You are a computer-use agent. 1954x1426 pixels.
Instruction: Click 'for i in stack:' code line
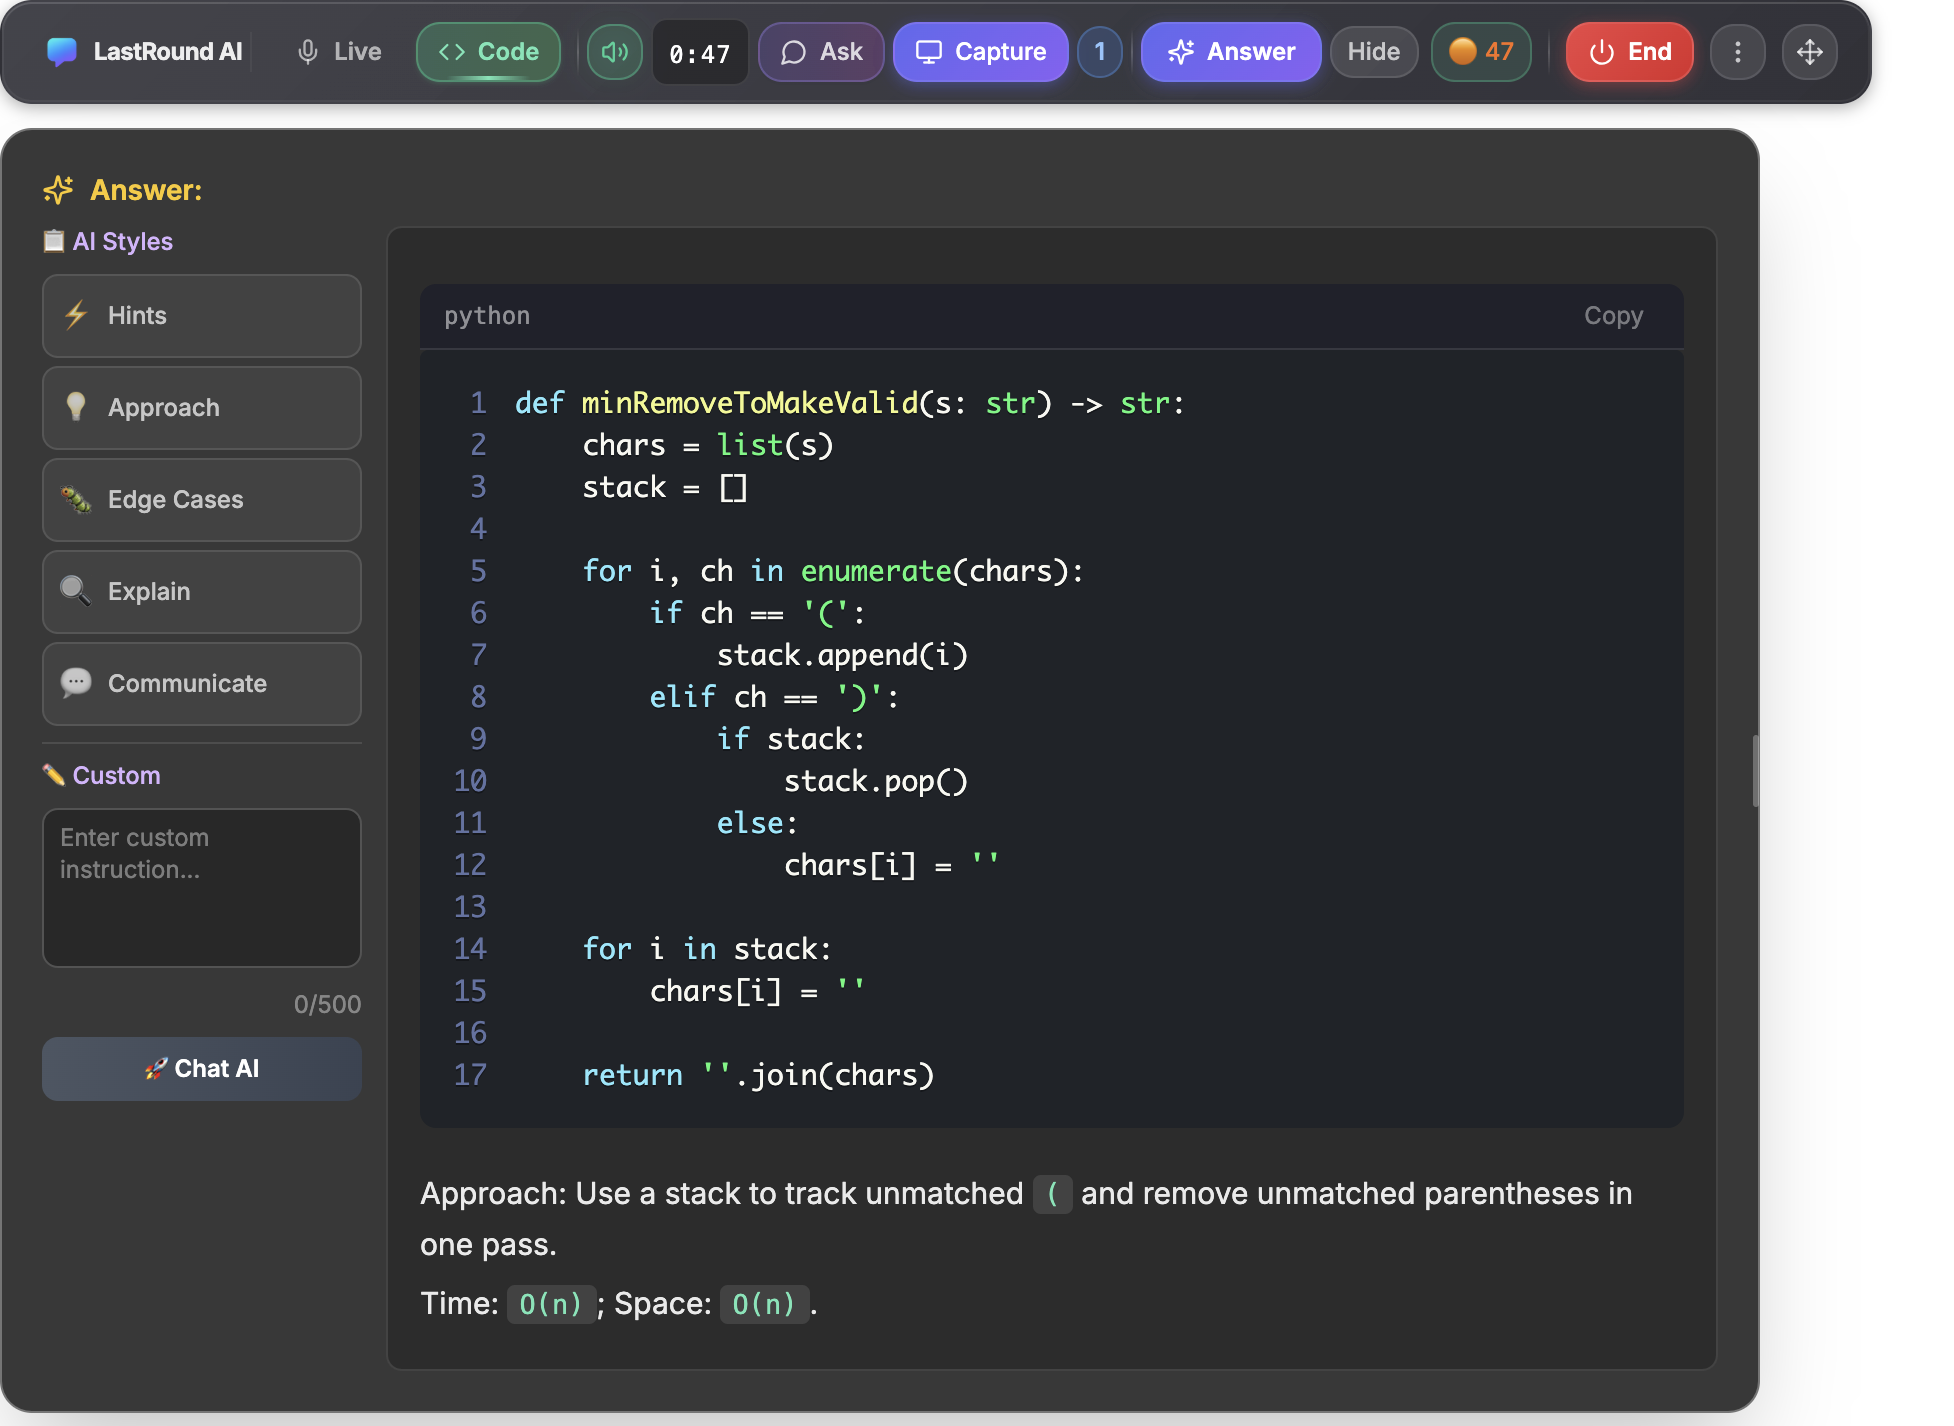707,949
